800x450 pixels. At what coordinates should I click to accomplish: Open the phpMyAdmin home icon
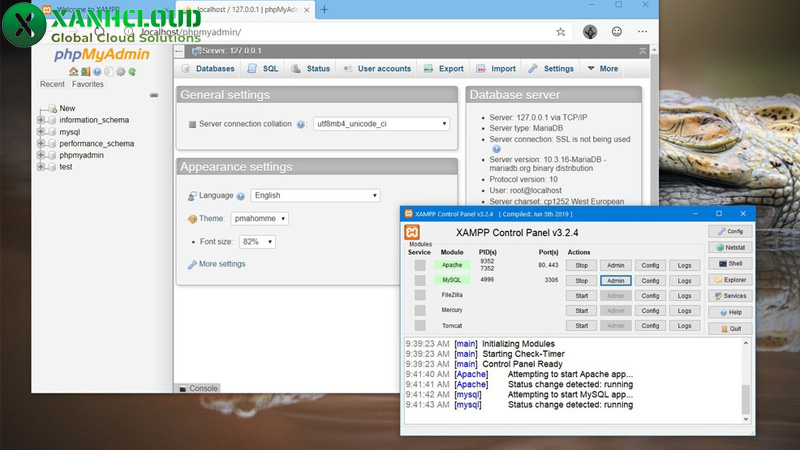(73, 71)
